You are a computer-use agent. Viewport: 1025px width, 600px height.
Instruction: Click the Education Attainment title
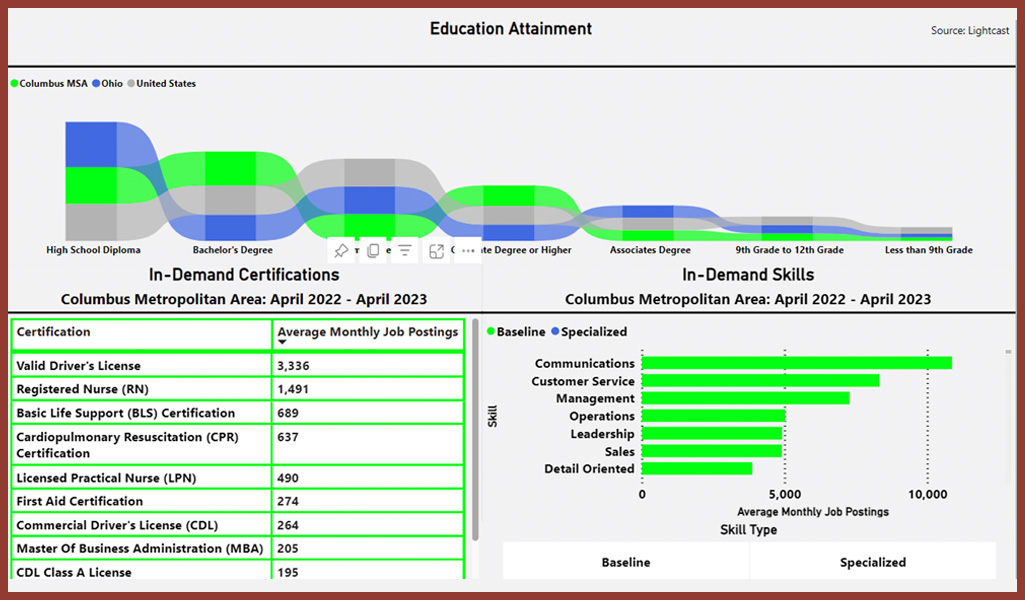tap(511, 29)
